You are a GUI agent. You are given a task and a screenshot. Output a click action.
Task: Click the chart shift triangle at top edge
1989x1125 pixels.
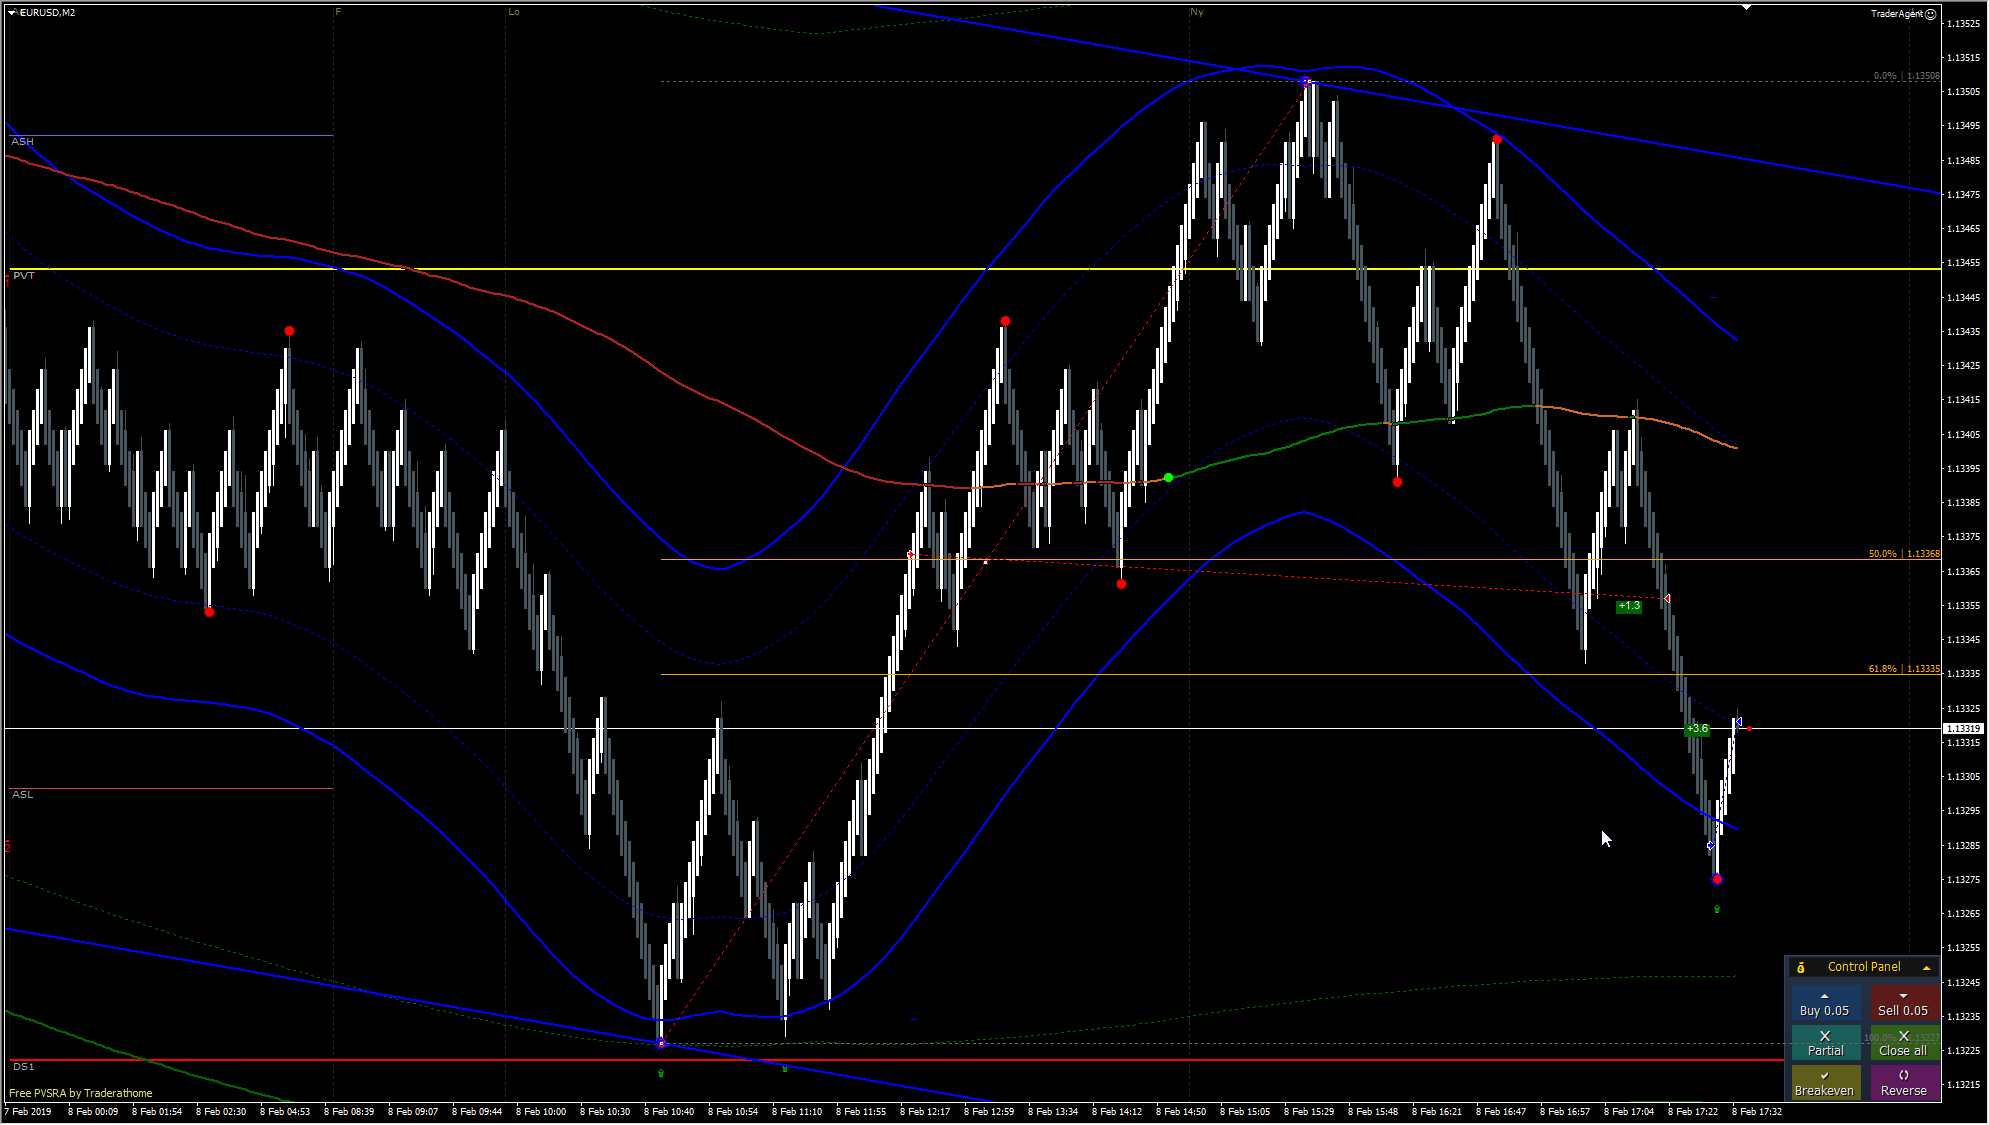pos(1746,8)
